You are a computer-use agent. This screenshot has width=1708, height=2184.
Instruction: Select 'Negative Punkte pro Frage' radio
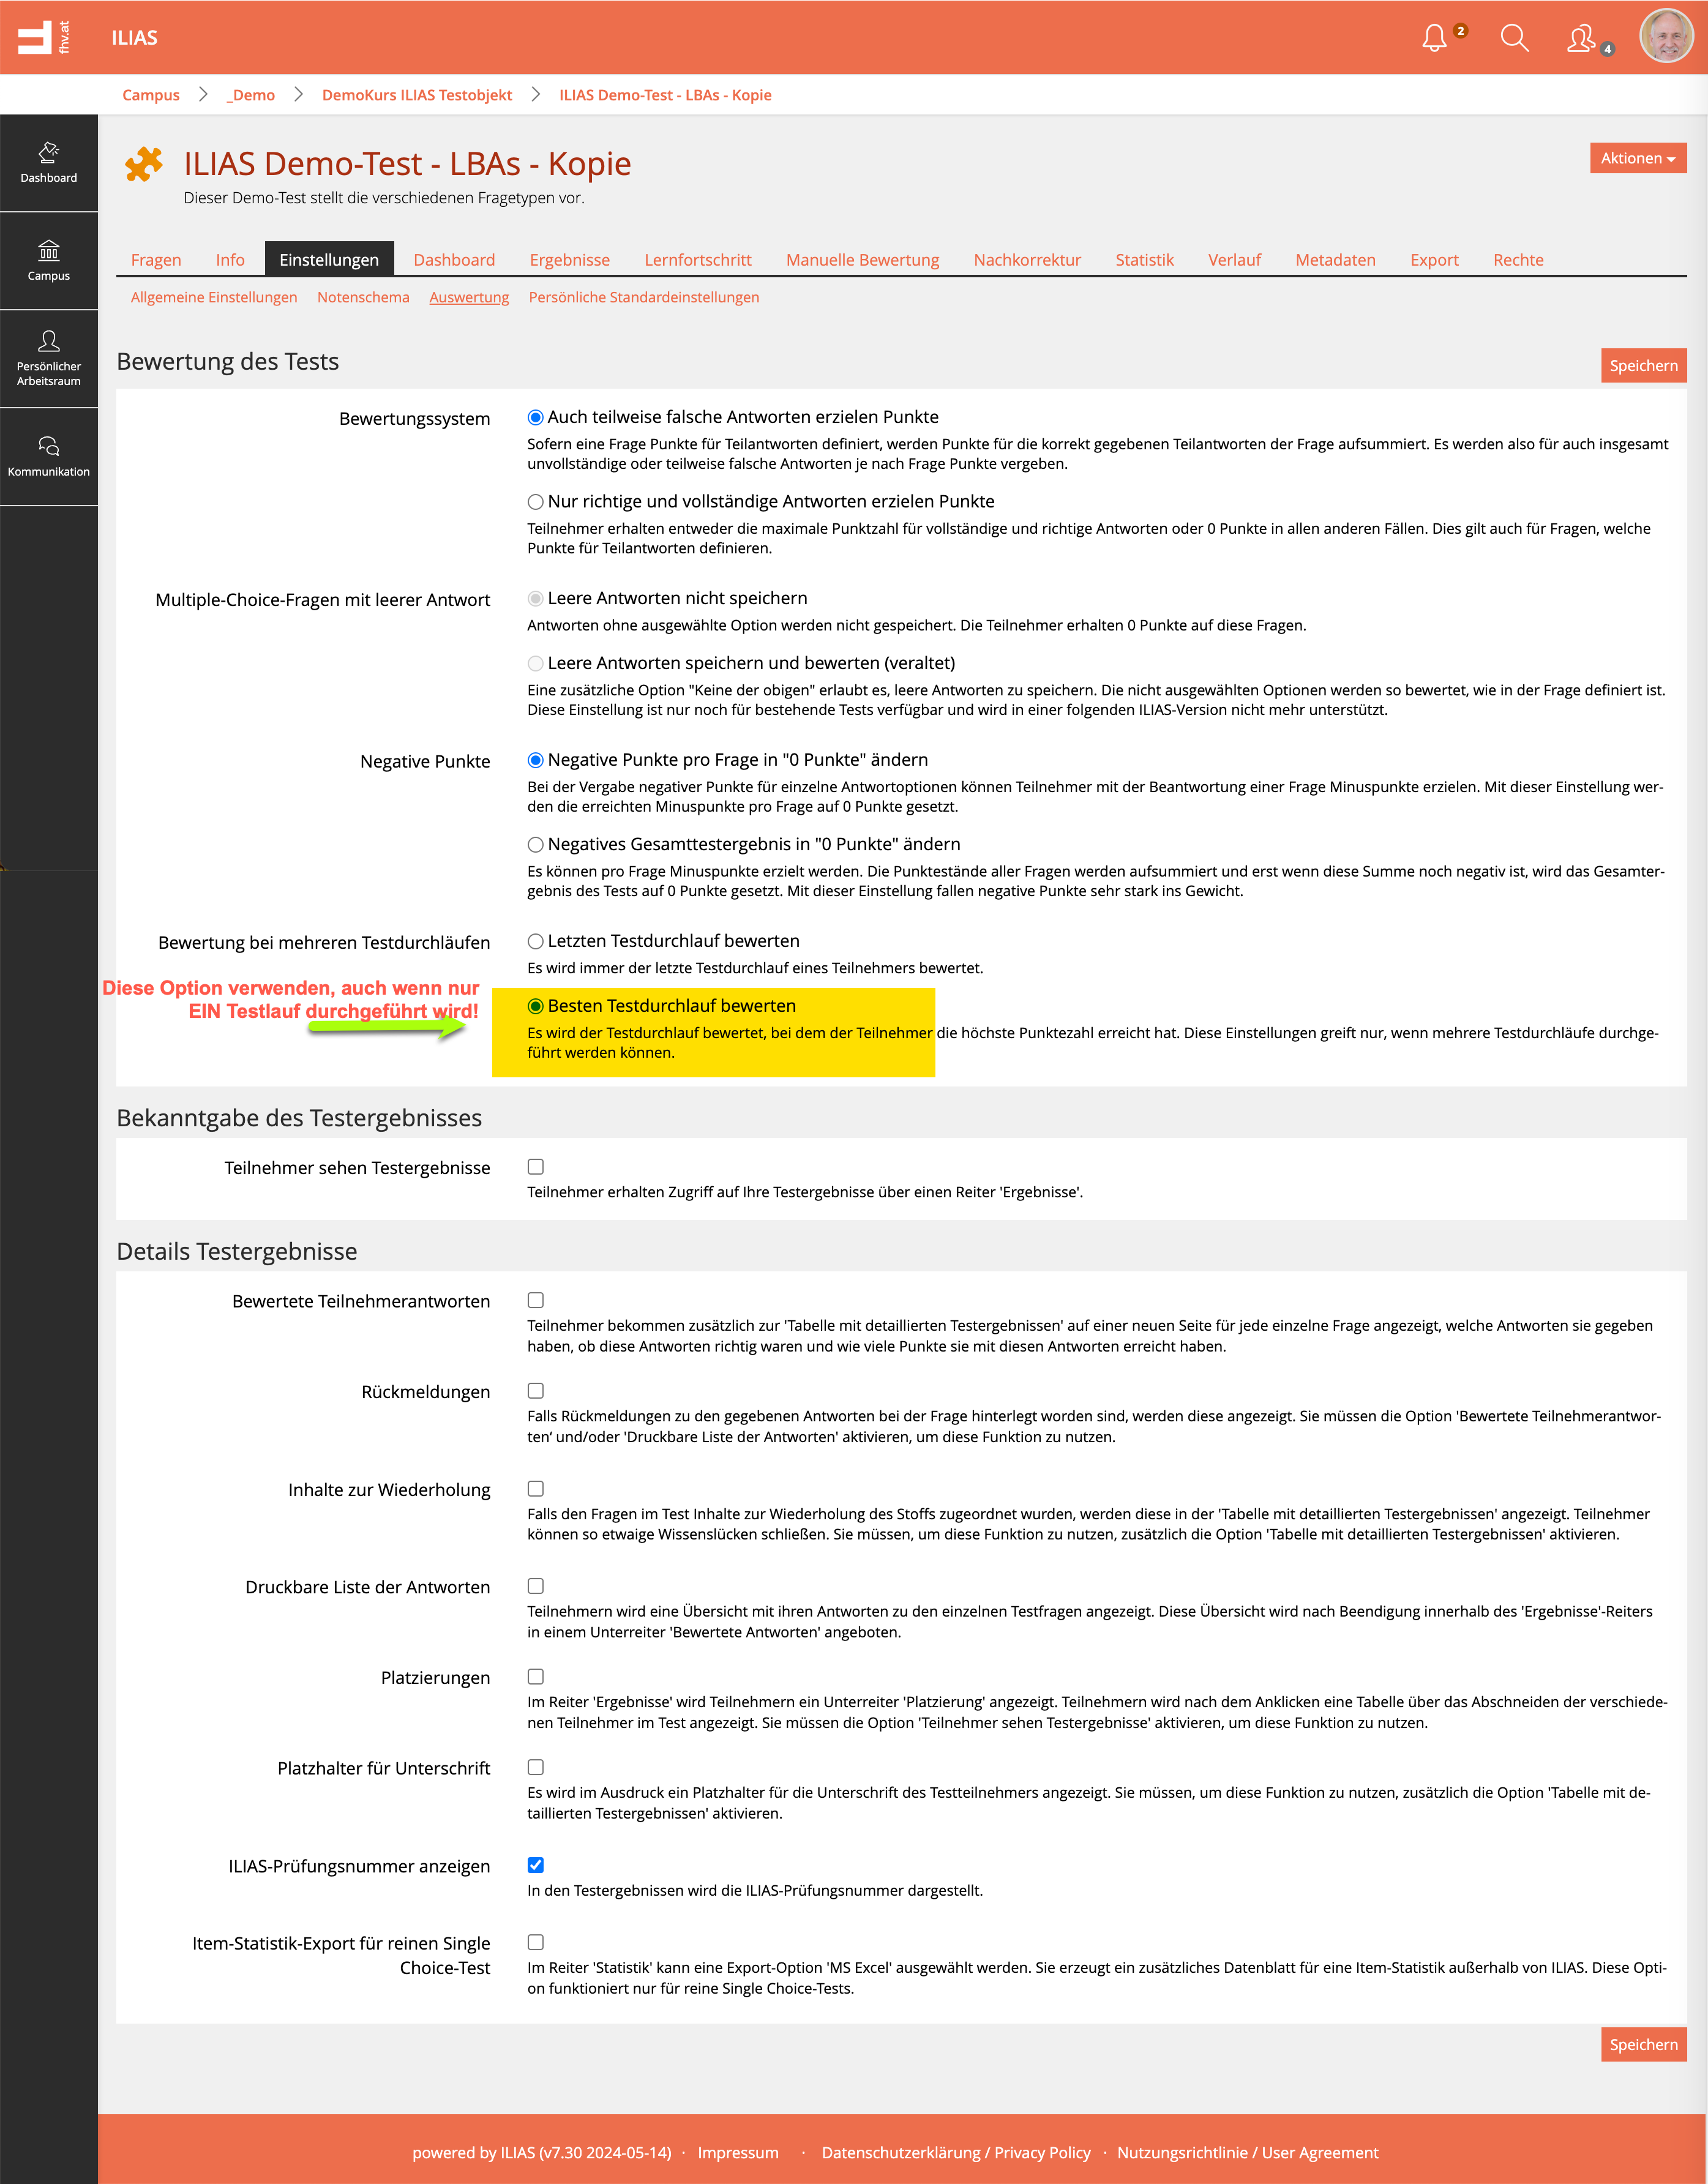536,760
